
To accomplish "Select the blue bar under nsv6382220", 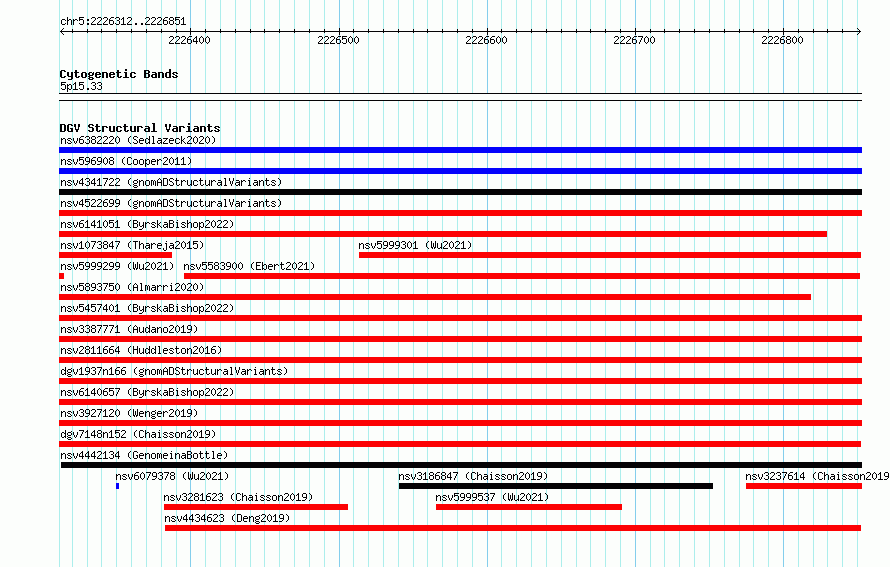I will coord(460,150).
